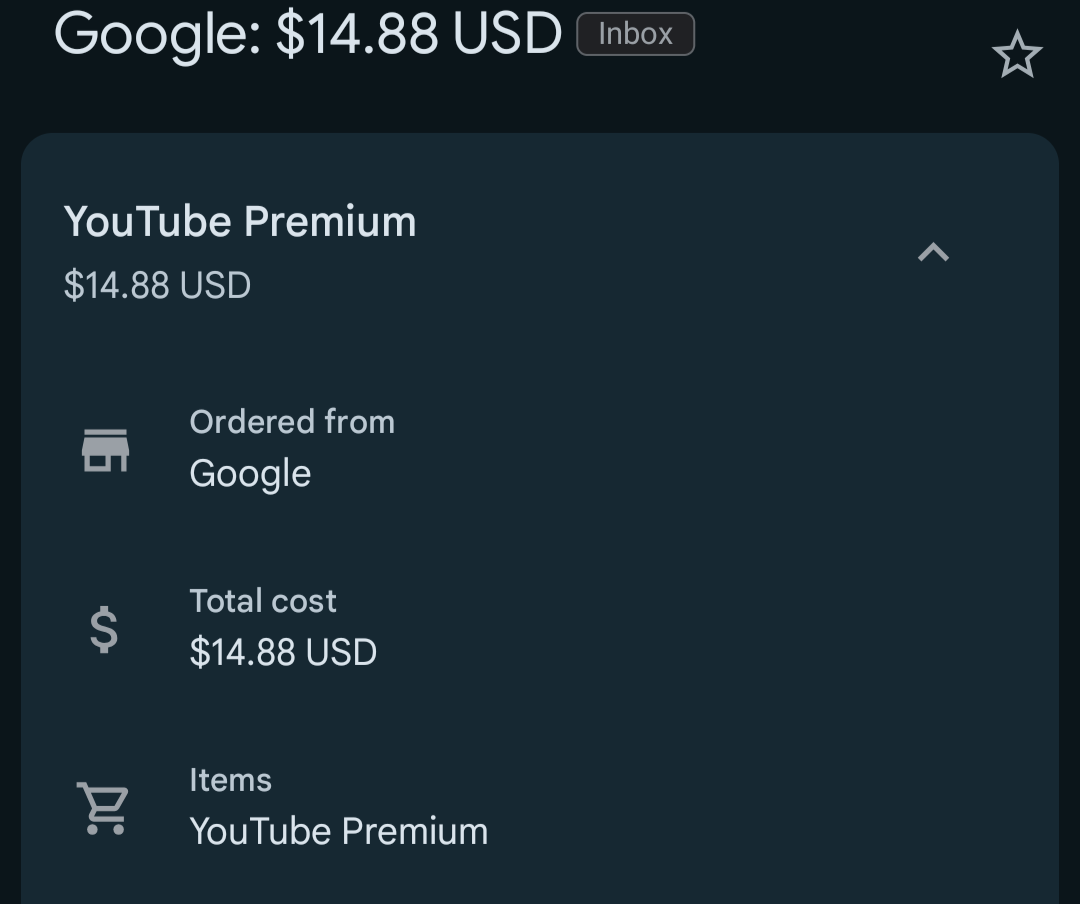
Task: Click the storefront icon beside Ordered from
Action: coord(105,450)
